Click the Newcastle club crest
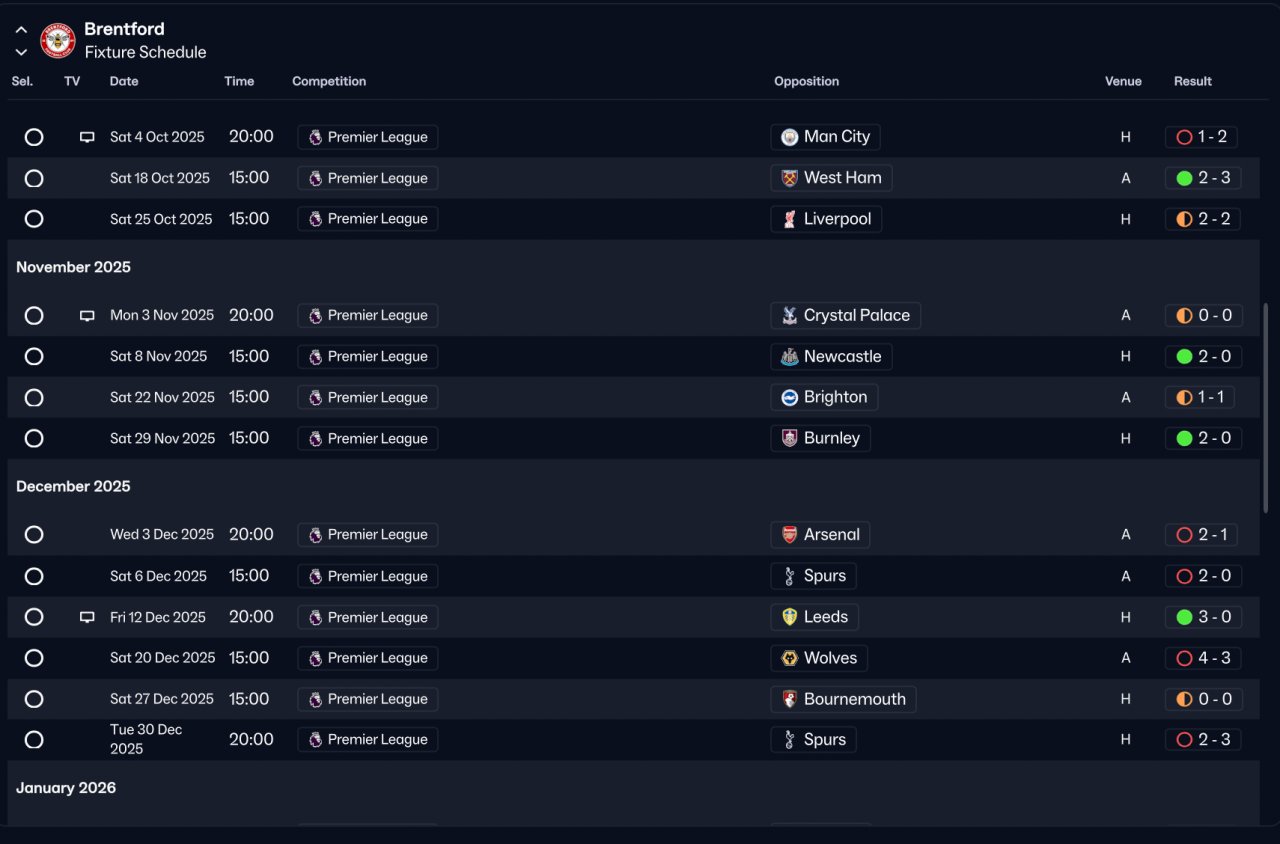Screen dimensions: 1280x844 (x=790, y=357)
